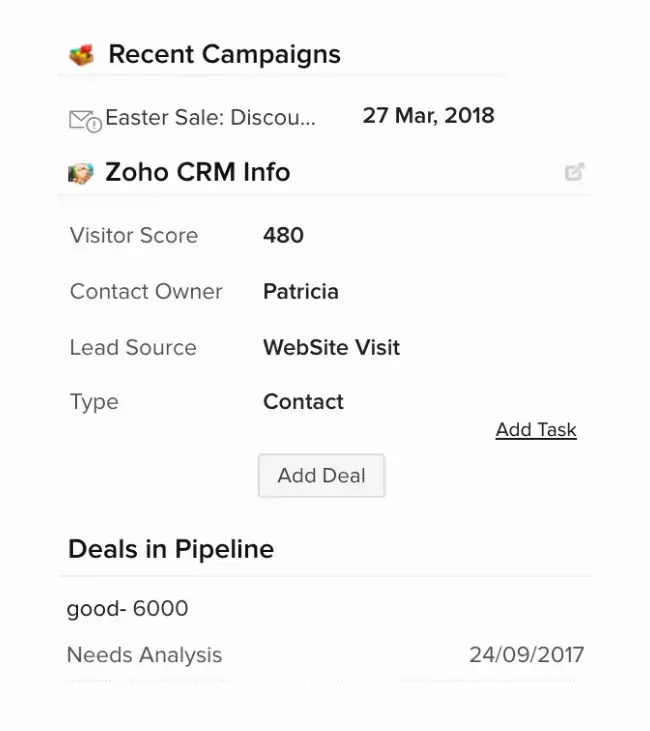This screenshot has width=650, height=731.
Task: Select the Deals in Pipeline heading
Action: coord(171,549)
